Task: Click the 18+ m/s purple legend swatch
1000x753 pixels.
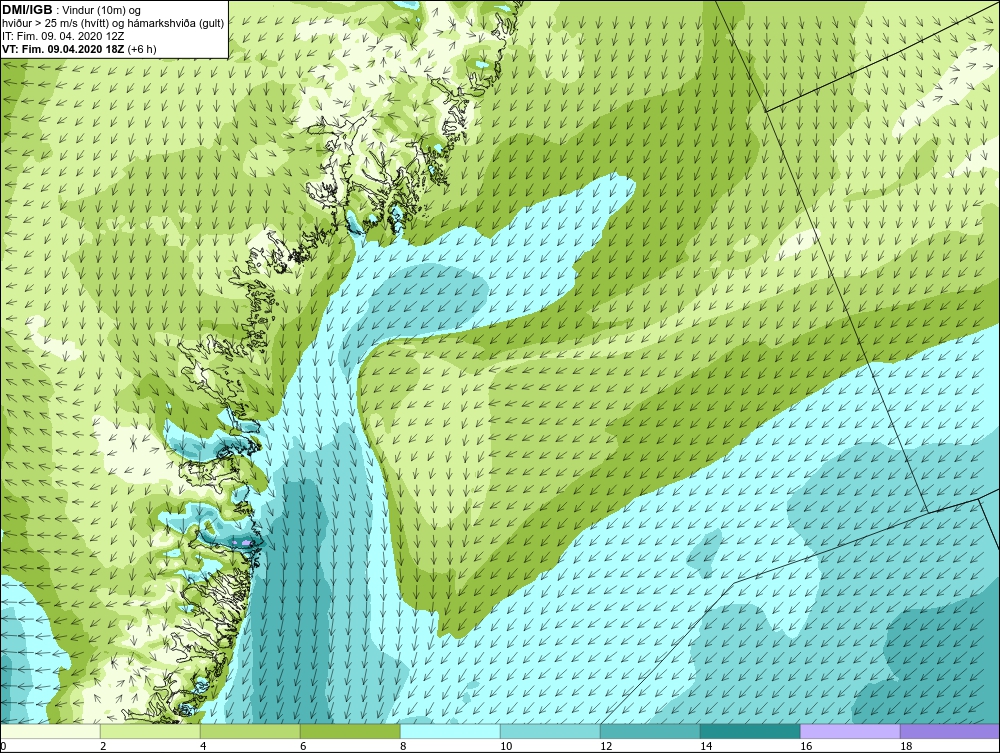Action: pyautogui.click(x=950, y=731)
